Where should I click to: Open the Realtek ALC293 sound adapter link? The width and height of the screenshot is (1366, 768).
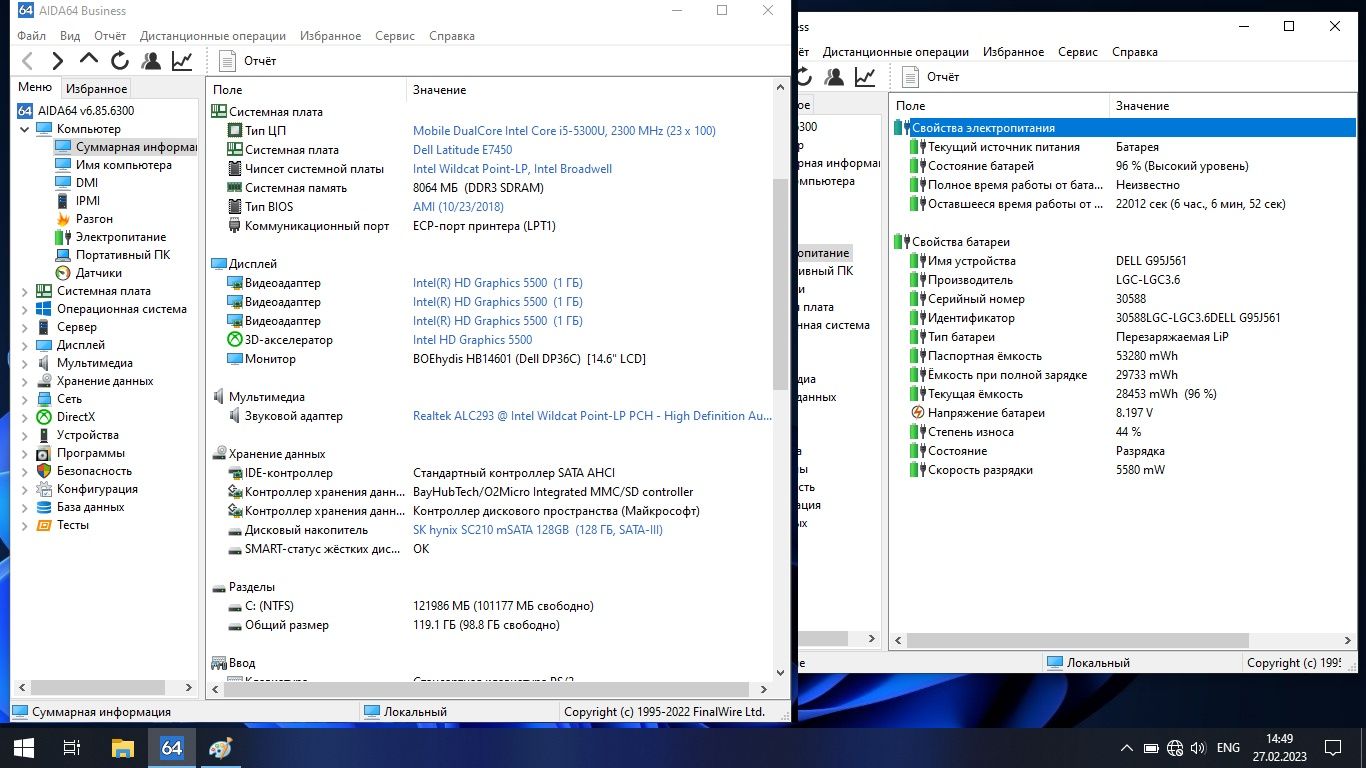(592, 416)
